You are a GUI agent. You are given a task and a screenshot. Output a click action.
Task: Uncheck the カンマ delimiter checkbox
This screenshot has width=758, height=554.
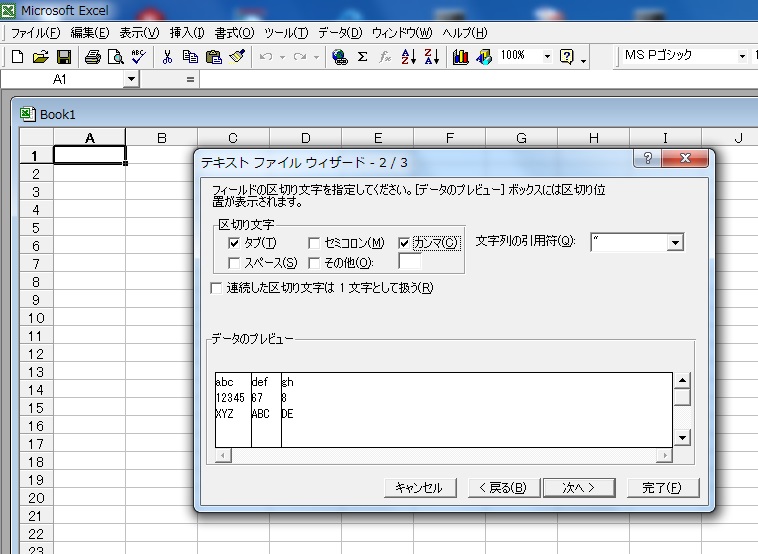point(404,243)
